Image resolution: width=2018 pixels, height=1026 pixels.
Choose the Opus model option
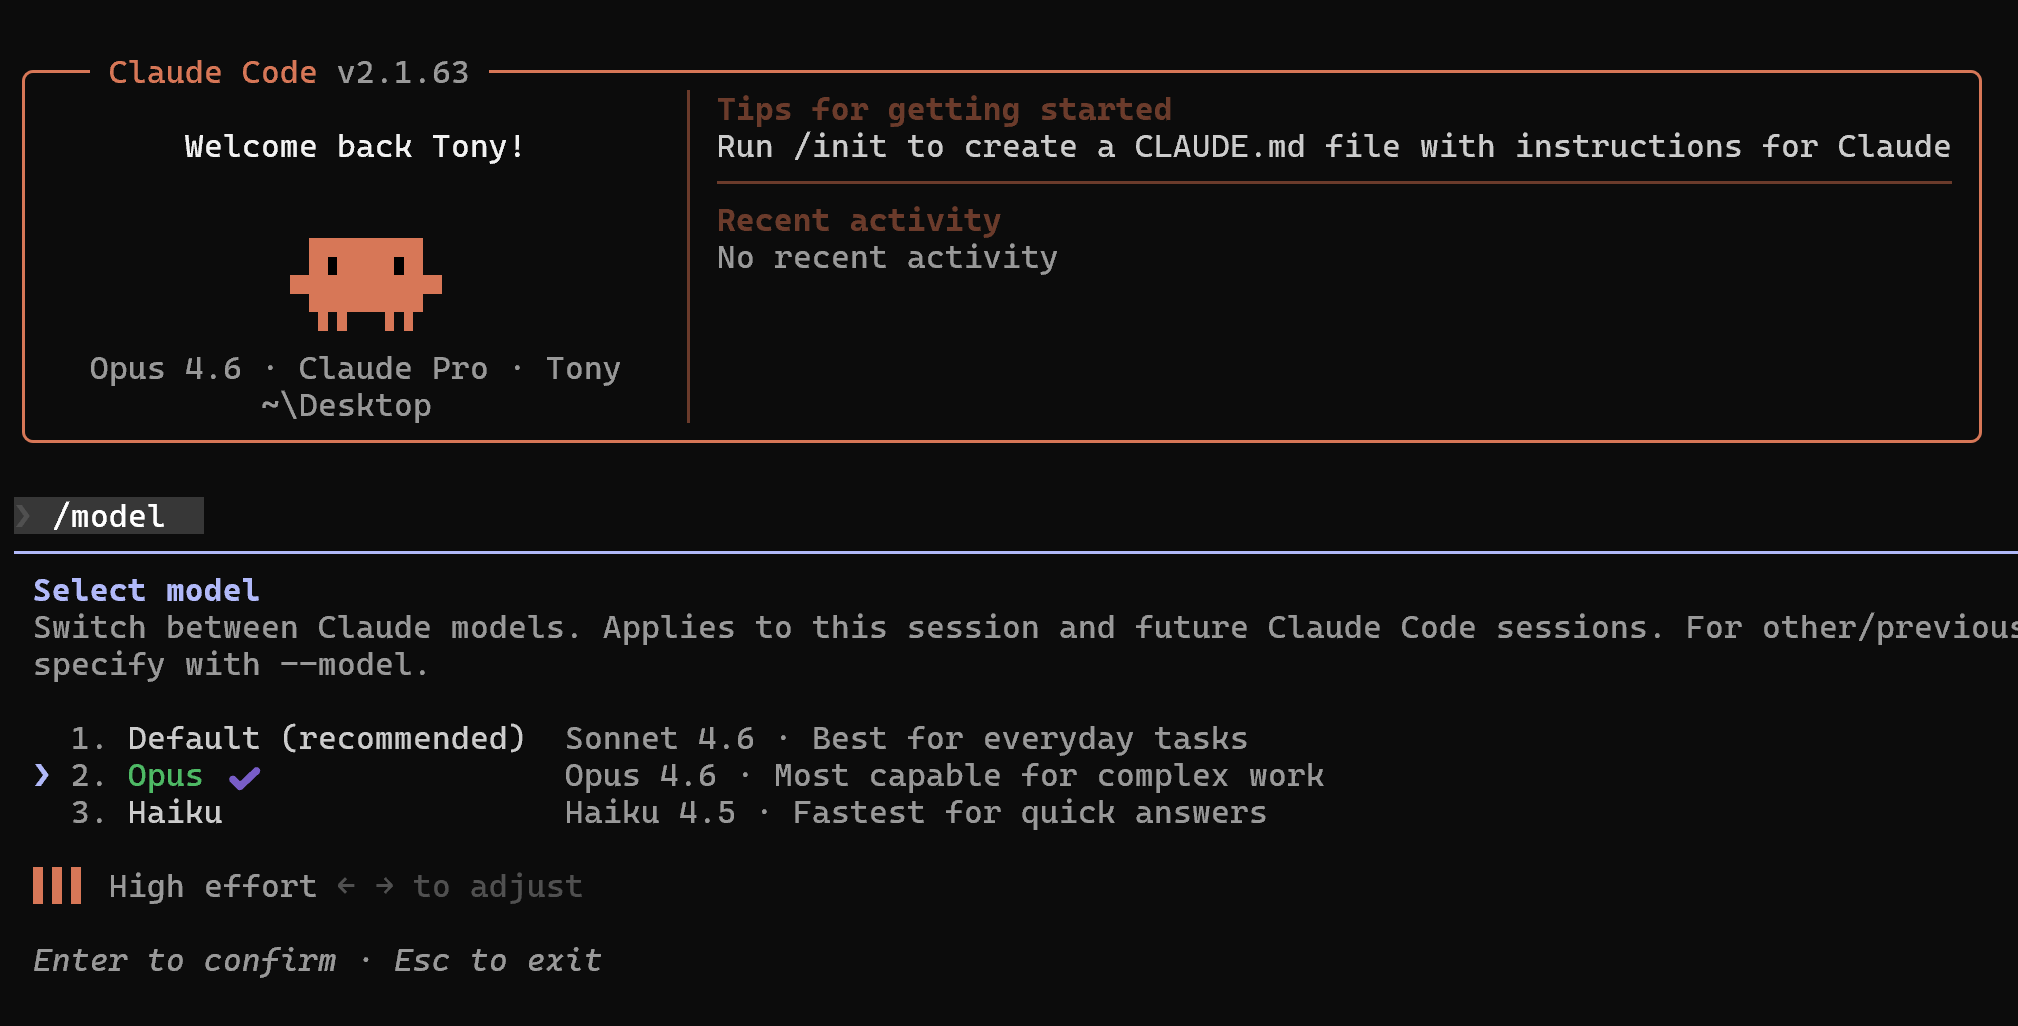165,776
